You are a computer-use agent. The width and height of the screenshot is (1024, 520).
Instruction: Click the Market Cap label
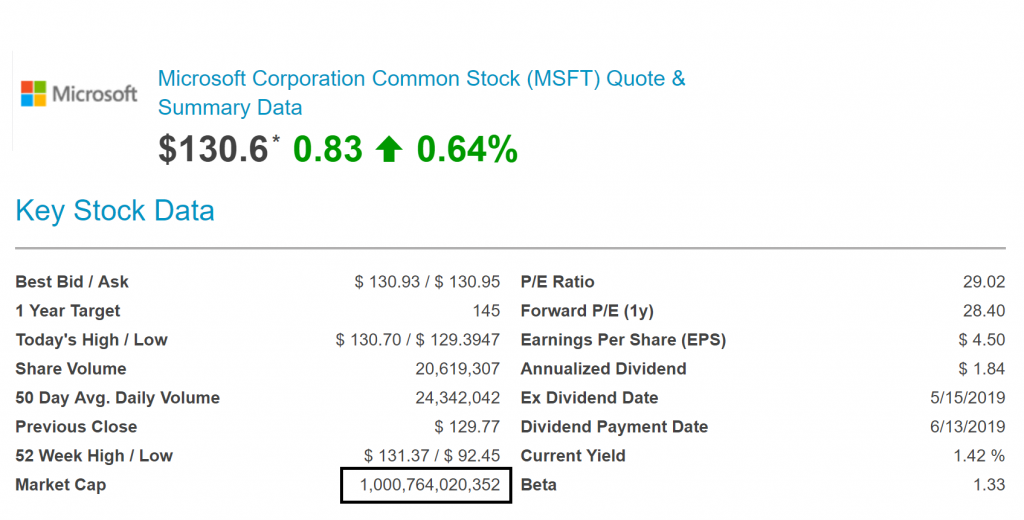tap(61, 485)
